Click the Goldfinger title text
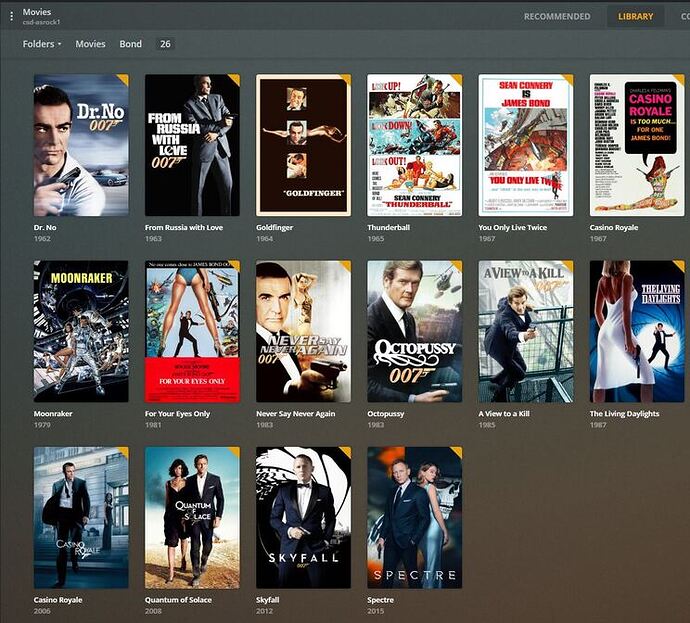 pos(275,227)
